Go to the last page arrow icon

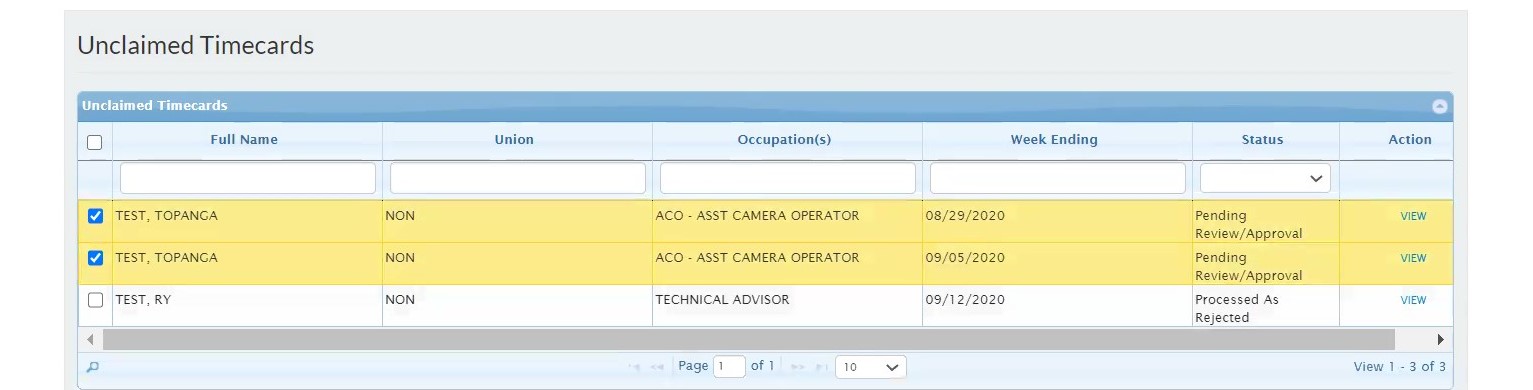click(x=820, y=367)
